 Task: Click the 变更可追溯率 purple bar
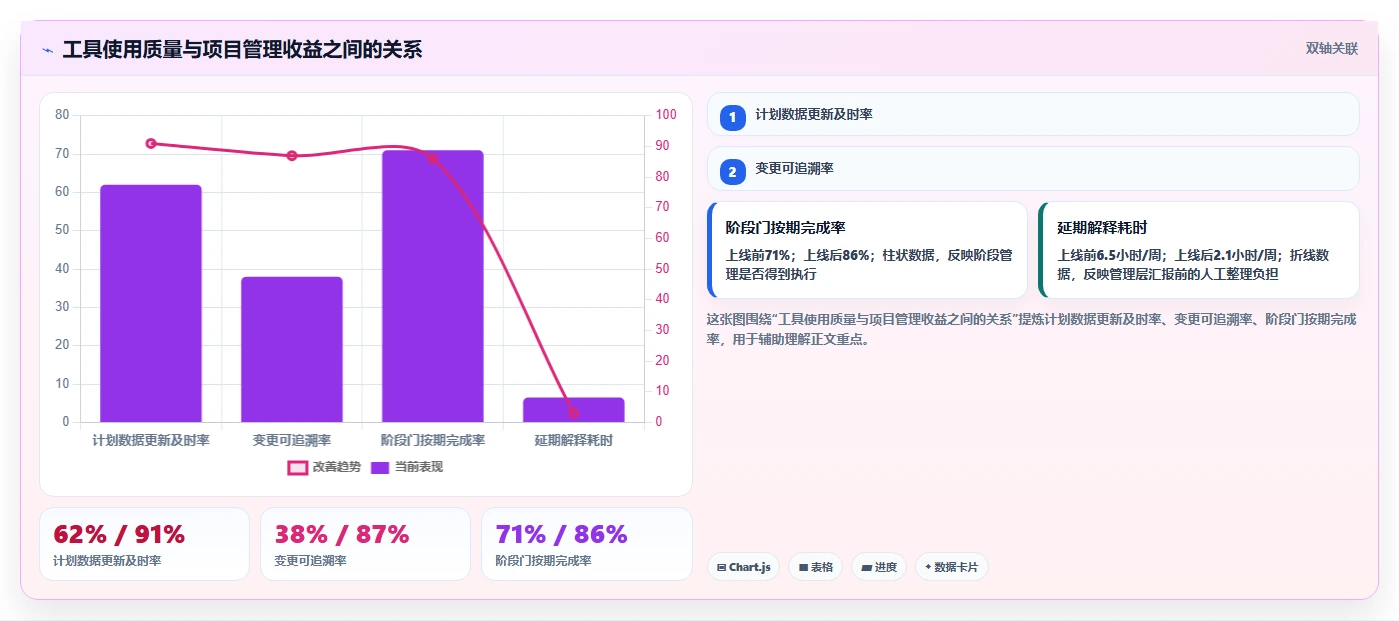pyautogui.click(x=292, y=349)
